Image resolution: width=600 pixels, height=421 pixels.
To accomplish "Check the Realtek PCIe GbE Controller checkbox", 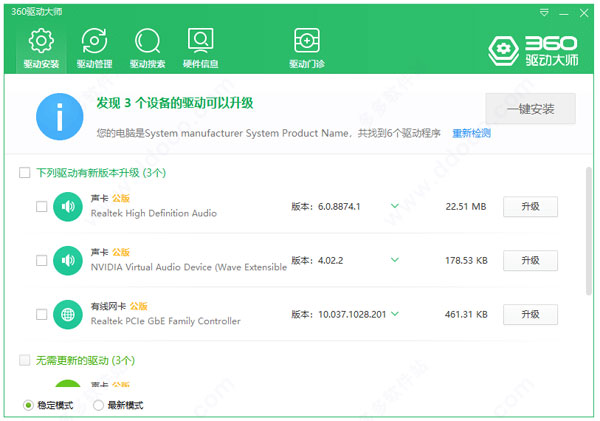I will (41, 315).
